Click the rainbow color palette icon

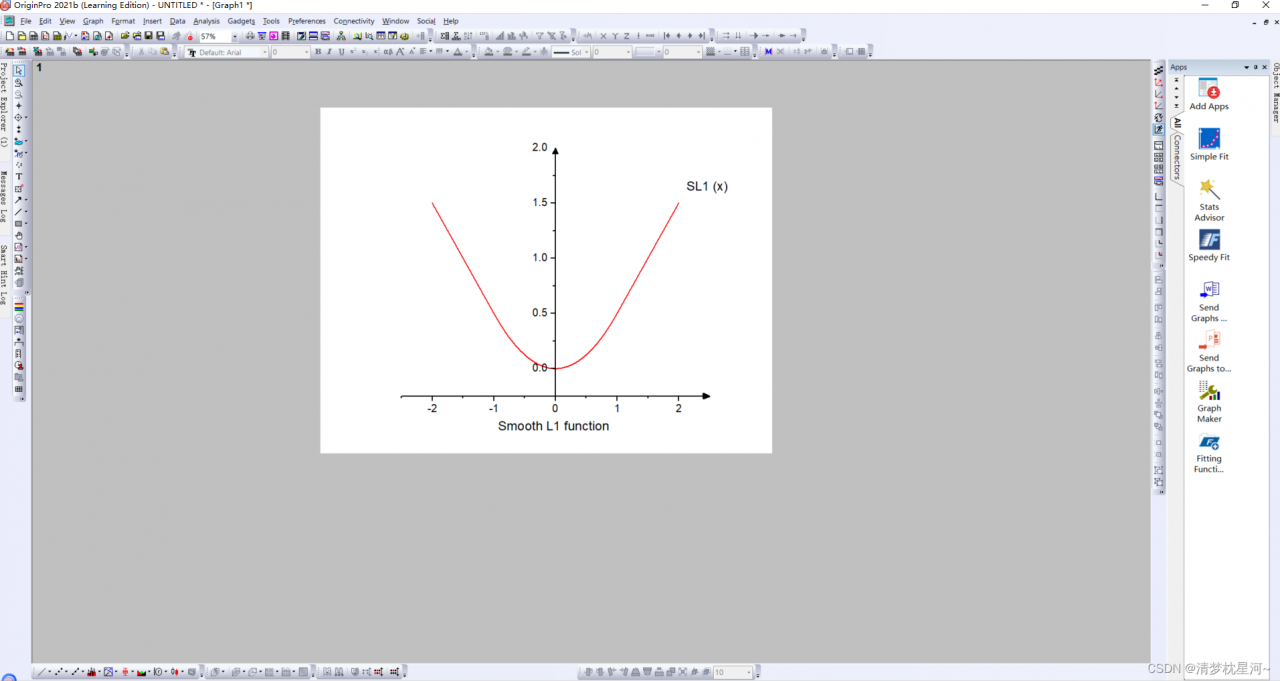click(19, 307)
